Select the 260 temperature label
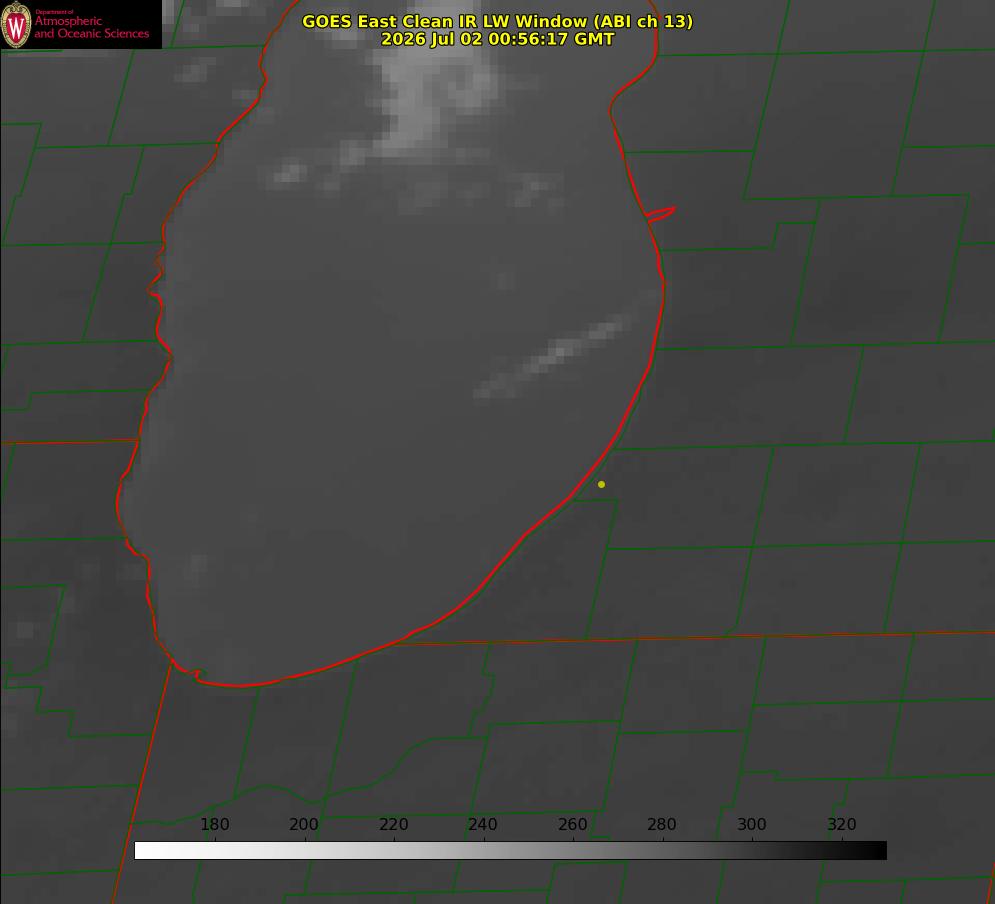The image size is (995, 904). coord(572,824)
